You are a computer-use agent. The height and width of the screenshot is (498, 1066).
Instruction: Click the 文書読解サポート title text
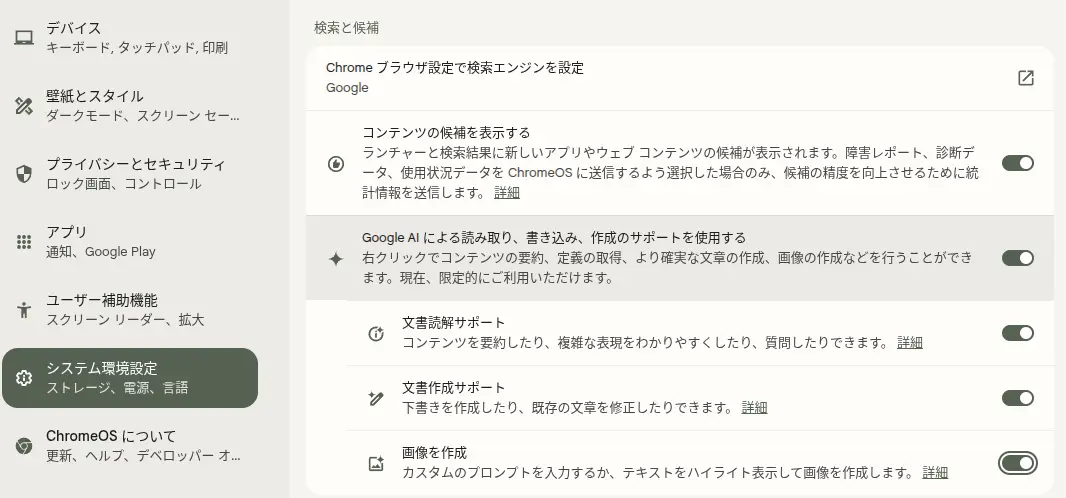[x=453, y=322]
